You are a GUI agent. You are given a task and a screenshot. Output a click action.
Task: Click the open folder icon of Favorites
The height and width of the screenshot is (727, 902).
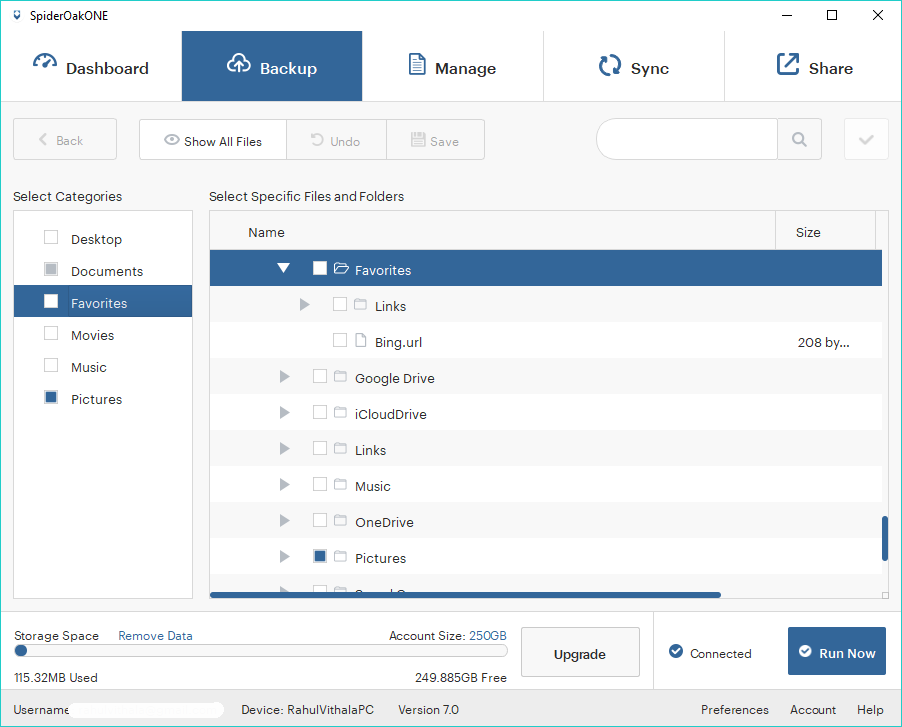click(x=341, y=268)
